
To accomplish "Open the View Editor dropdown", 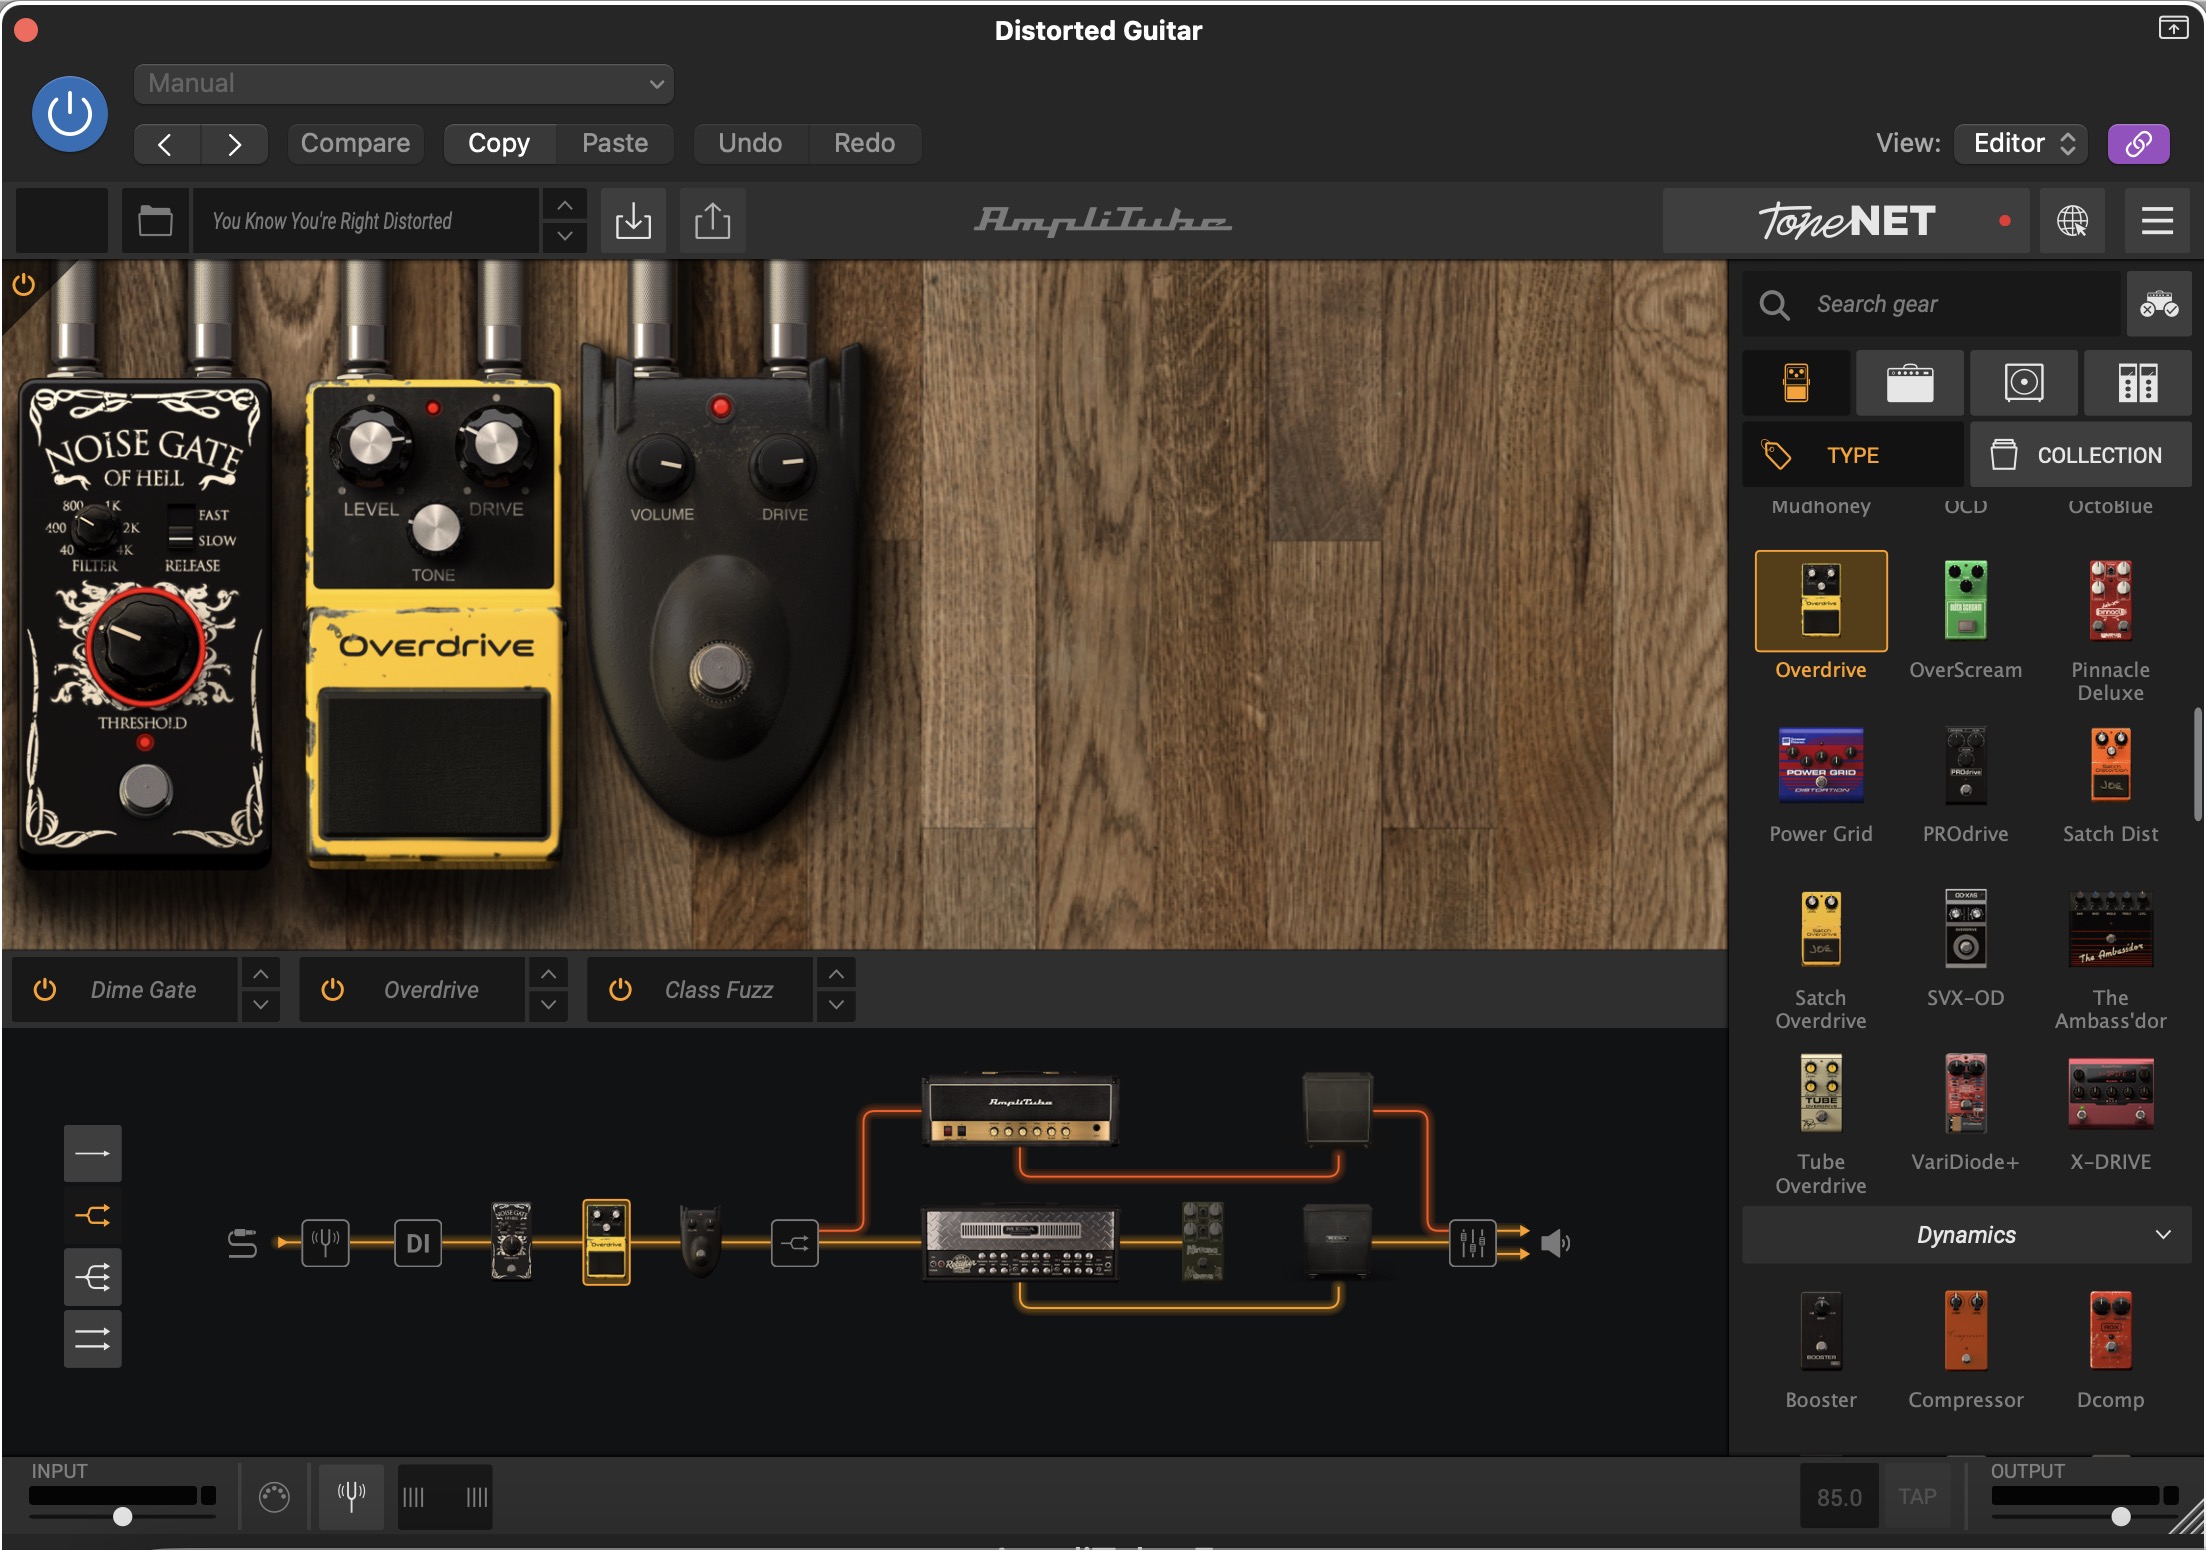I will tap(2022, 143).
